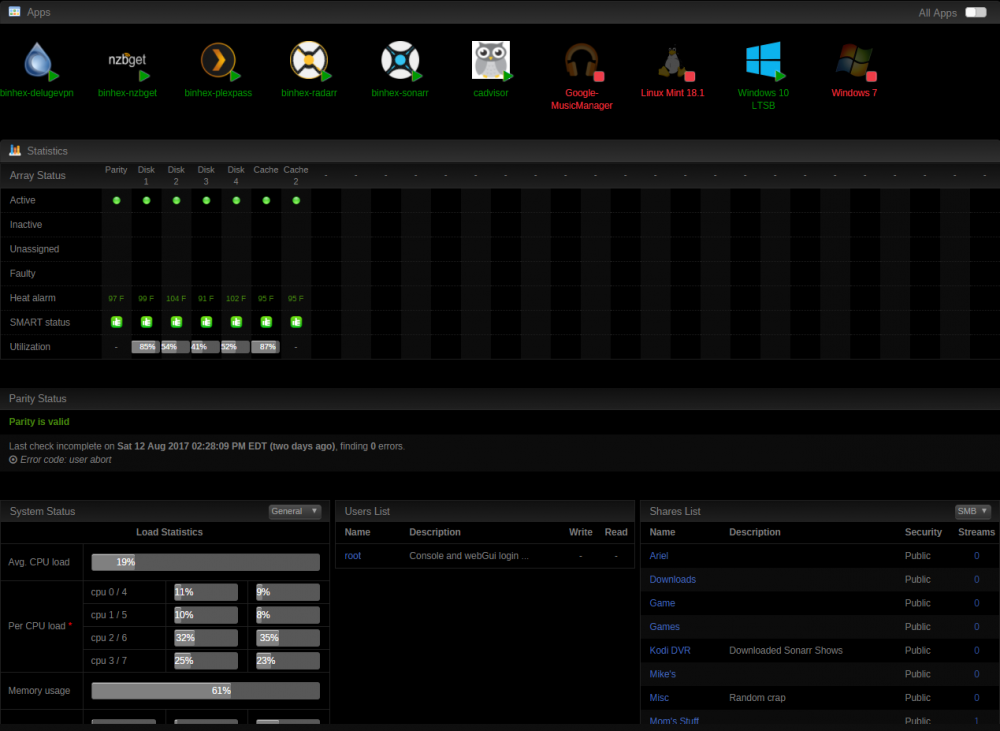
Task: Click the cpu 3 / 7 label
Action: [108, 660]
